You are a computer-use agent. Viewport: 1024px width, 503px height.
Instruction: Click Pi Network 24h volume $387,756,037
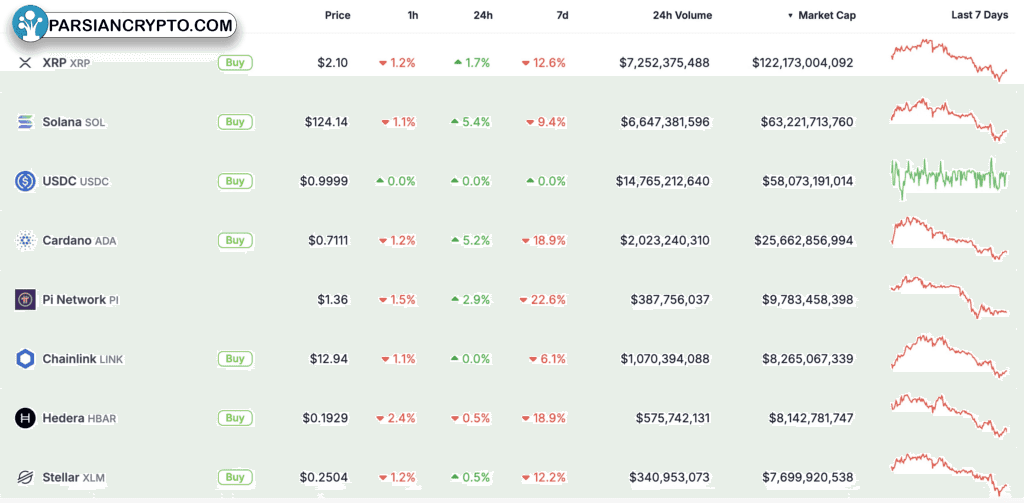click(670, 300)
